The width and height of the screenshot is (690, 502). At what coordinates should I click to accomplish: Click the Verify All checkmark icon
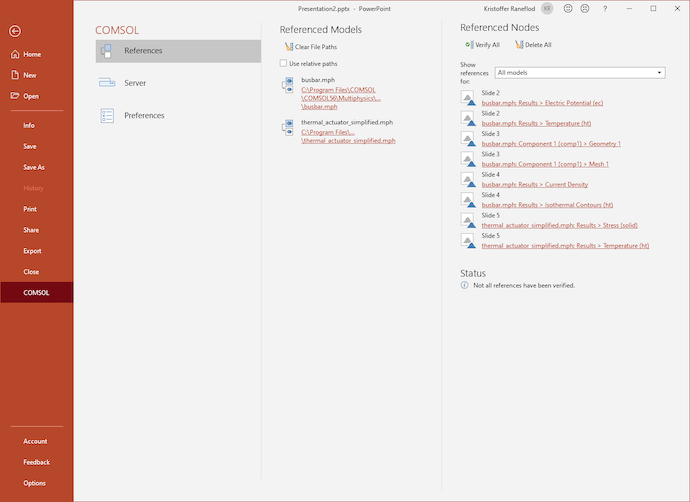click(x=470, y=44)
